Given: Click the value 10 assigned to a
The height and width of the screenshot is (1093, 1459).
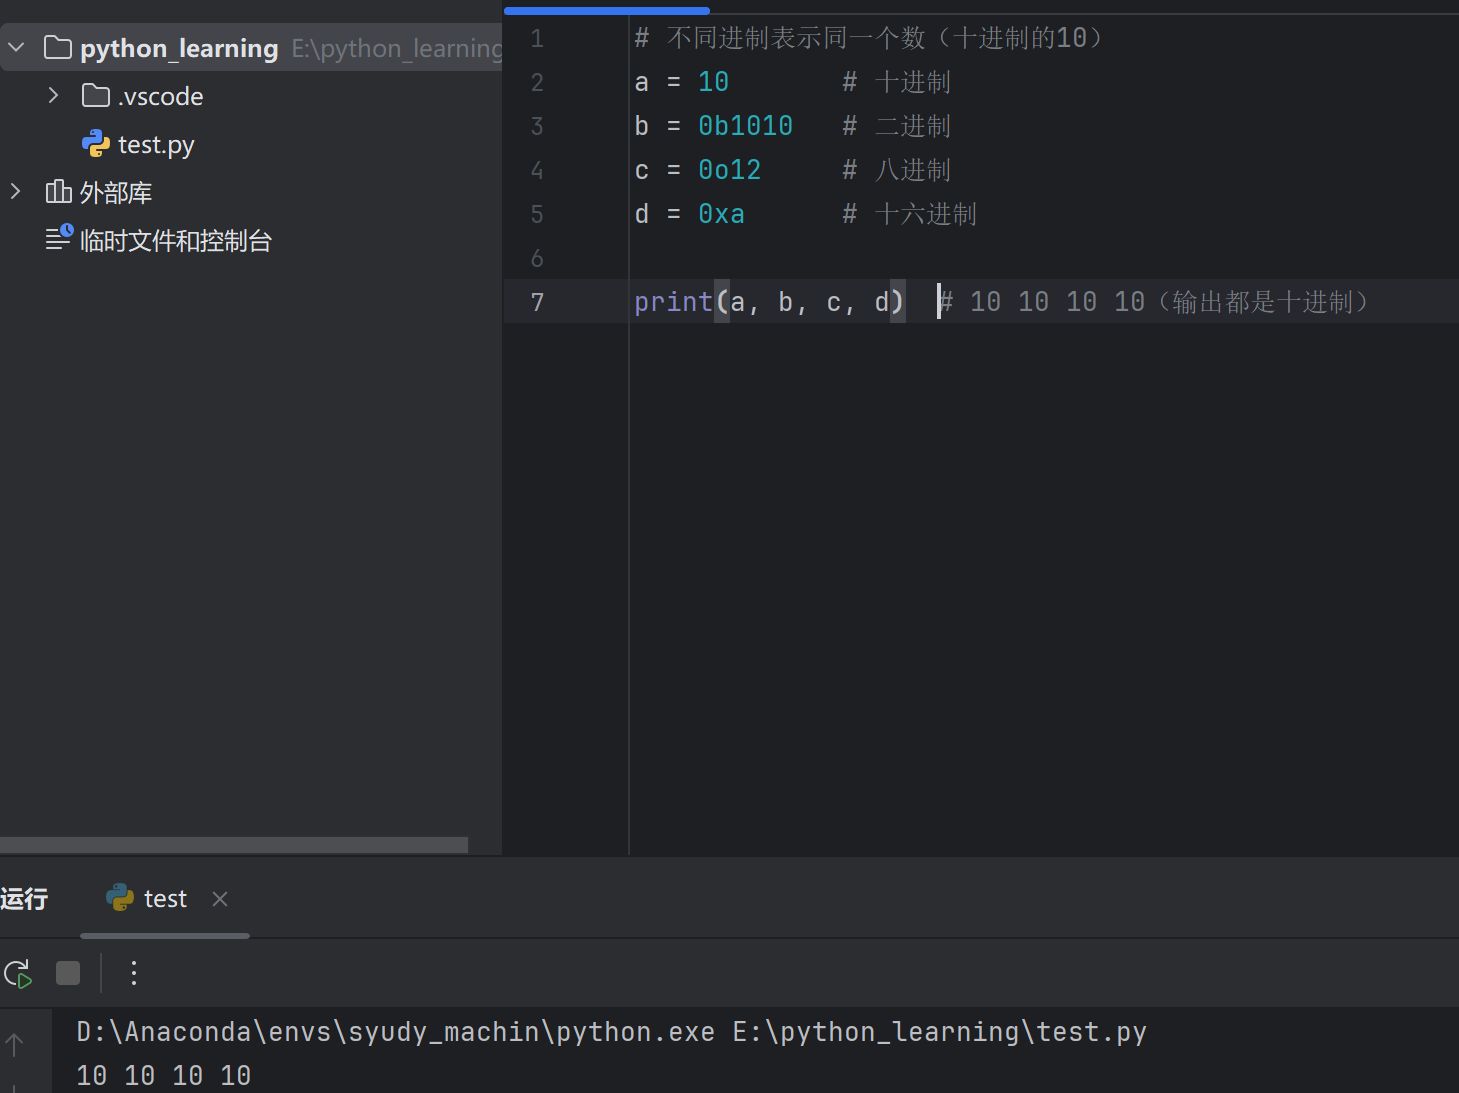Looking at the screenshot, I should coord(714,82).
